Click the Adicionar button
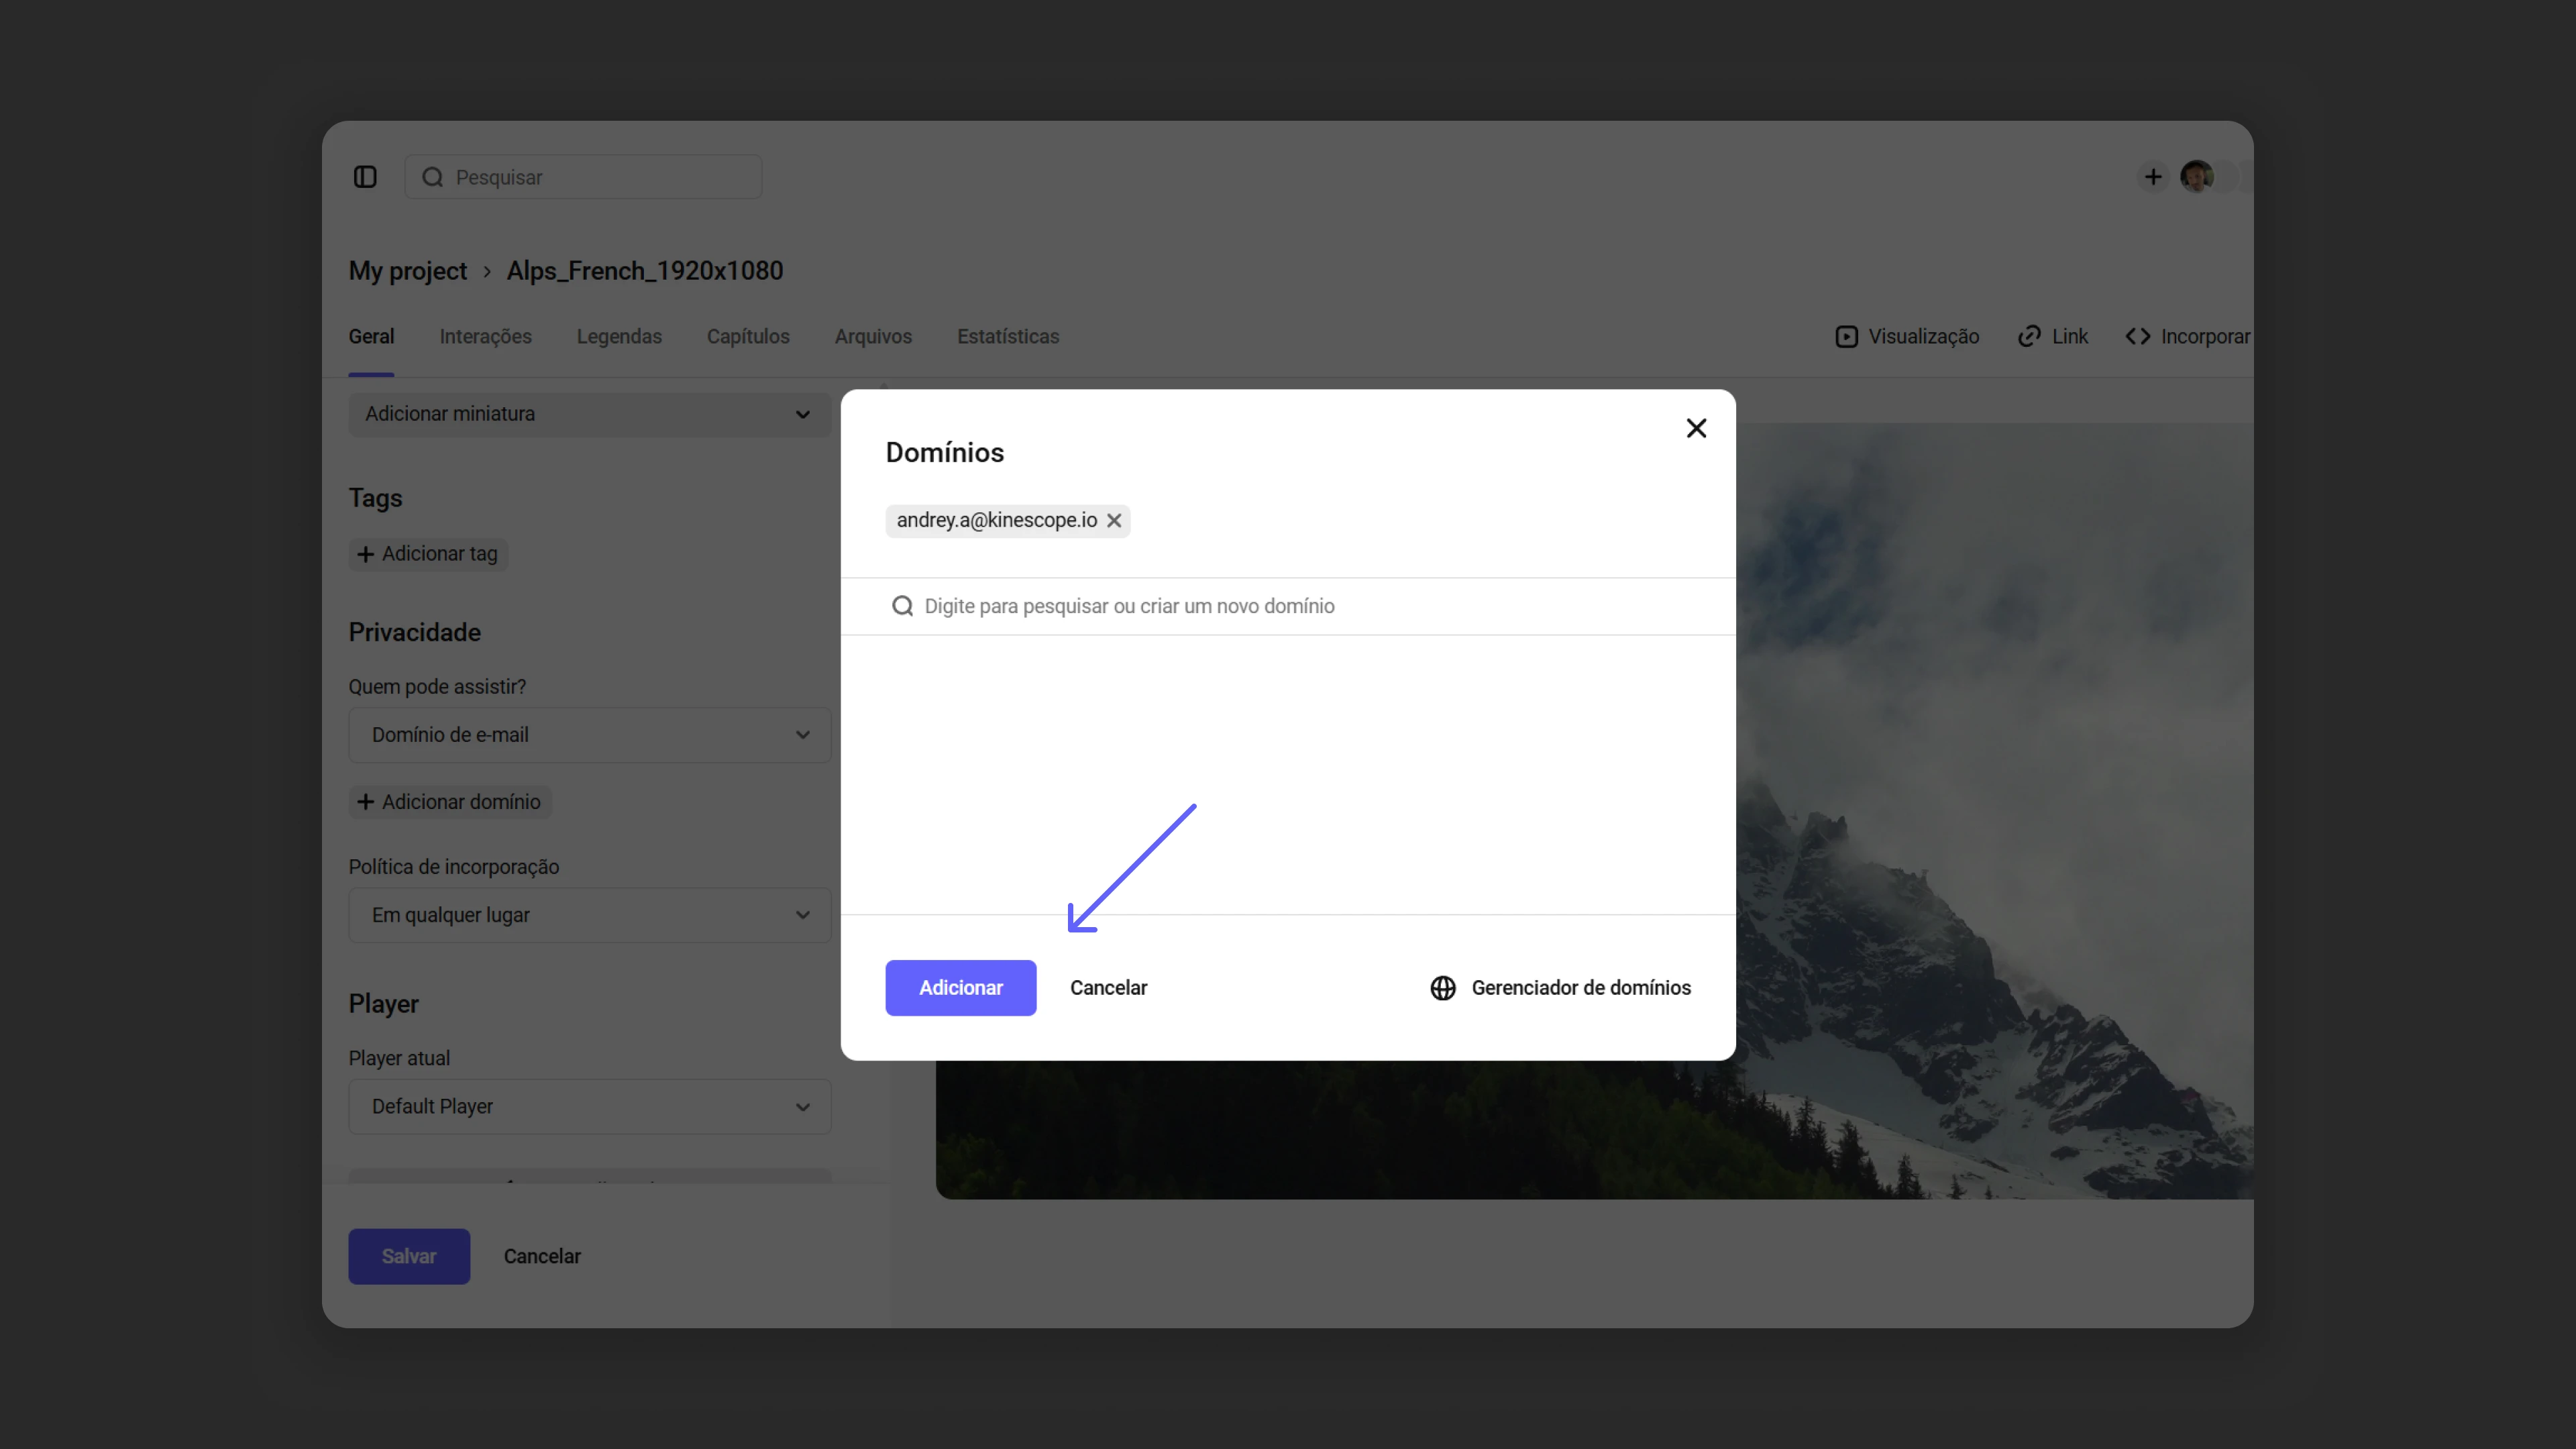 tap(960, 988)
